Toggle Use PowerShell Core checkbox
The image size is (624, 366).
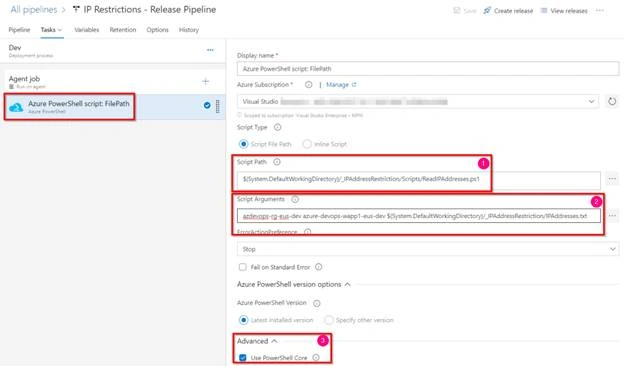242,358
